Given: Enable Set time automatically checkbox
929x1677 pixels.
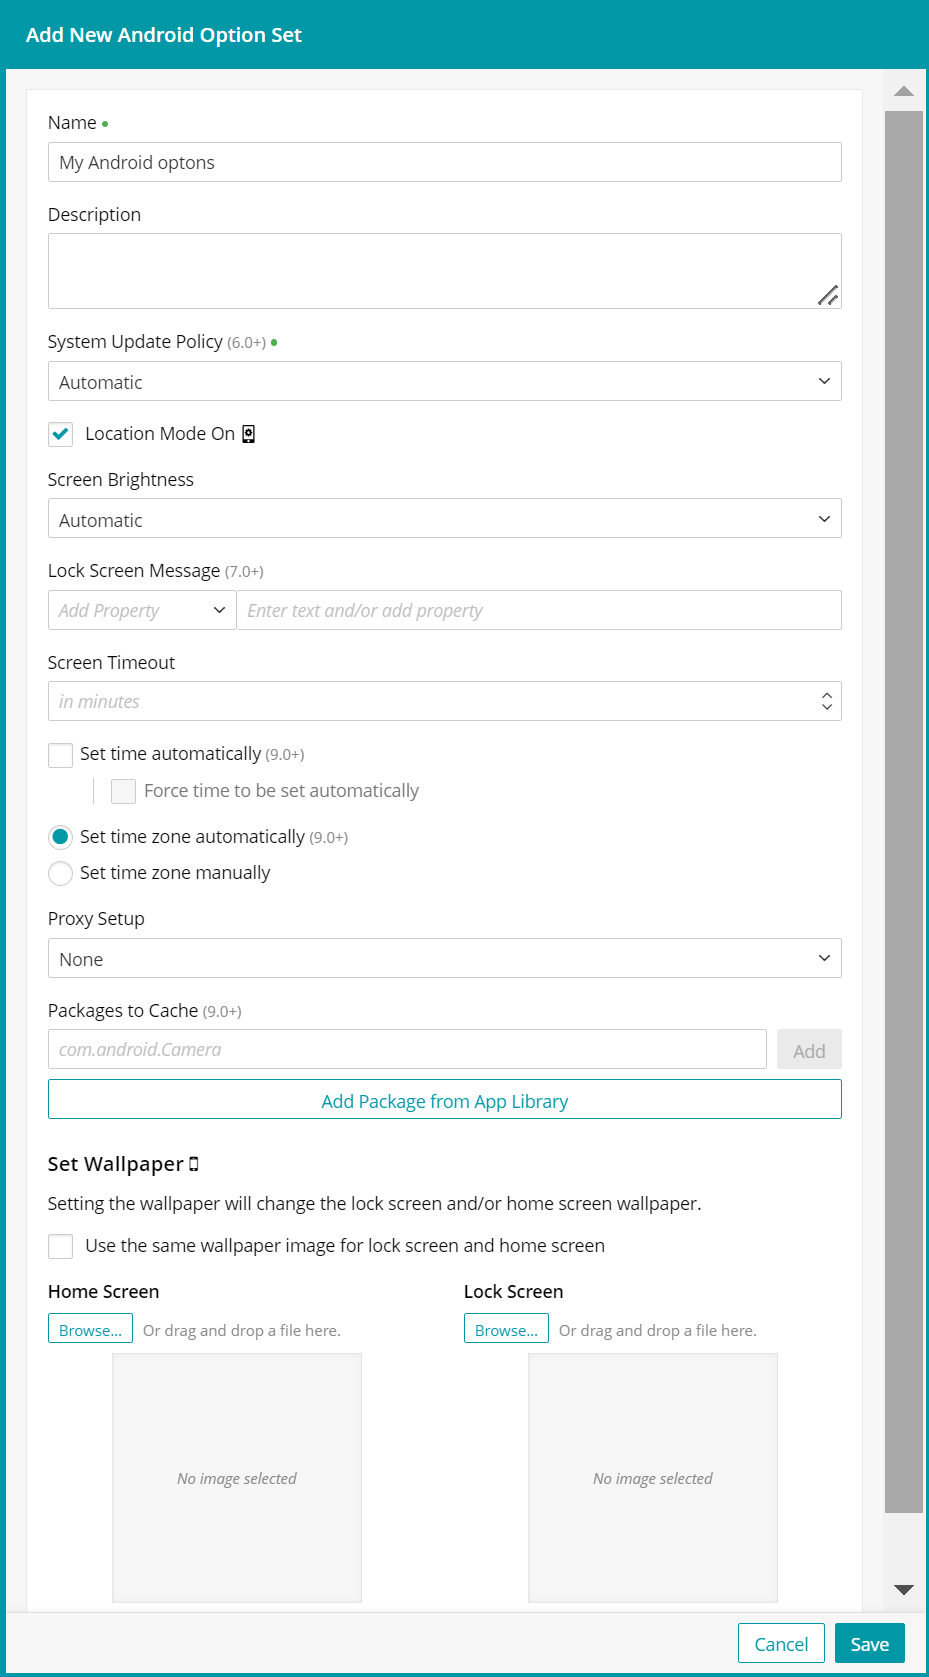Looking at the screenshot, I should point(61,755).
